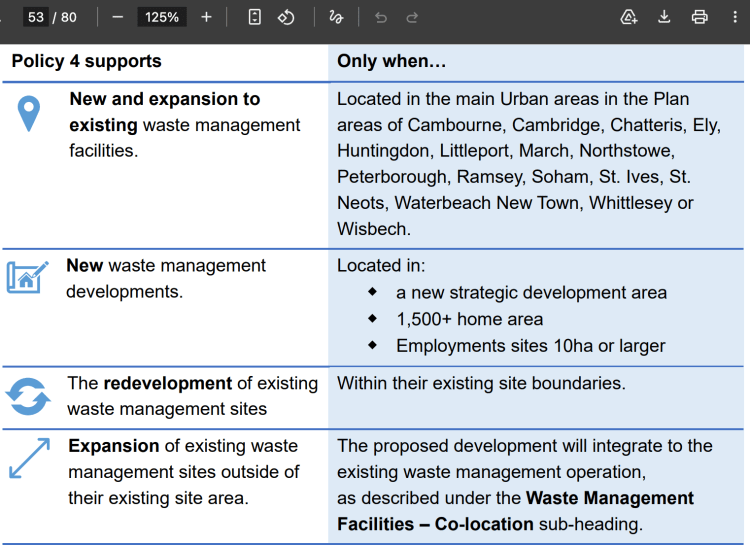The height and width of the screenshot is (545, 750).
Task: Click bold 'Facilities – Co-location' text
Action: (435, 524)
